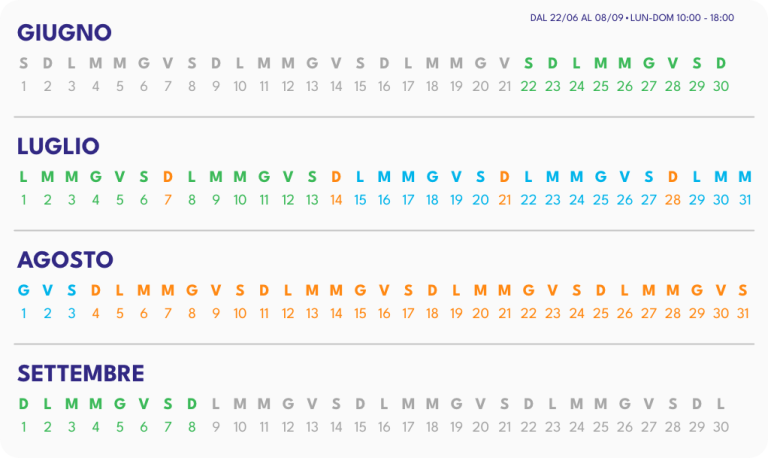This screenshot has width=768, height=458.
Task: Click gray day 30 in Settembre
Action: [721, 427]
